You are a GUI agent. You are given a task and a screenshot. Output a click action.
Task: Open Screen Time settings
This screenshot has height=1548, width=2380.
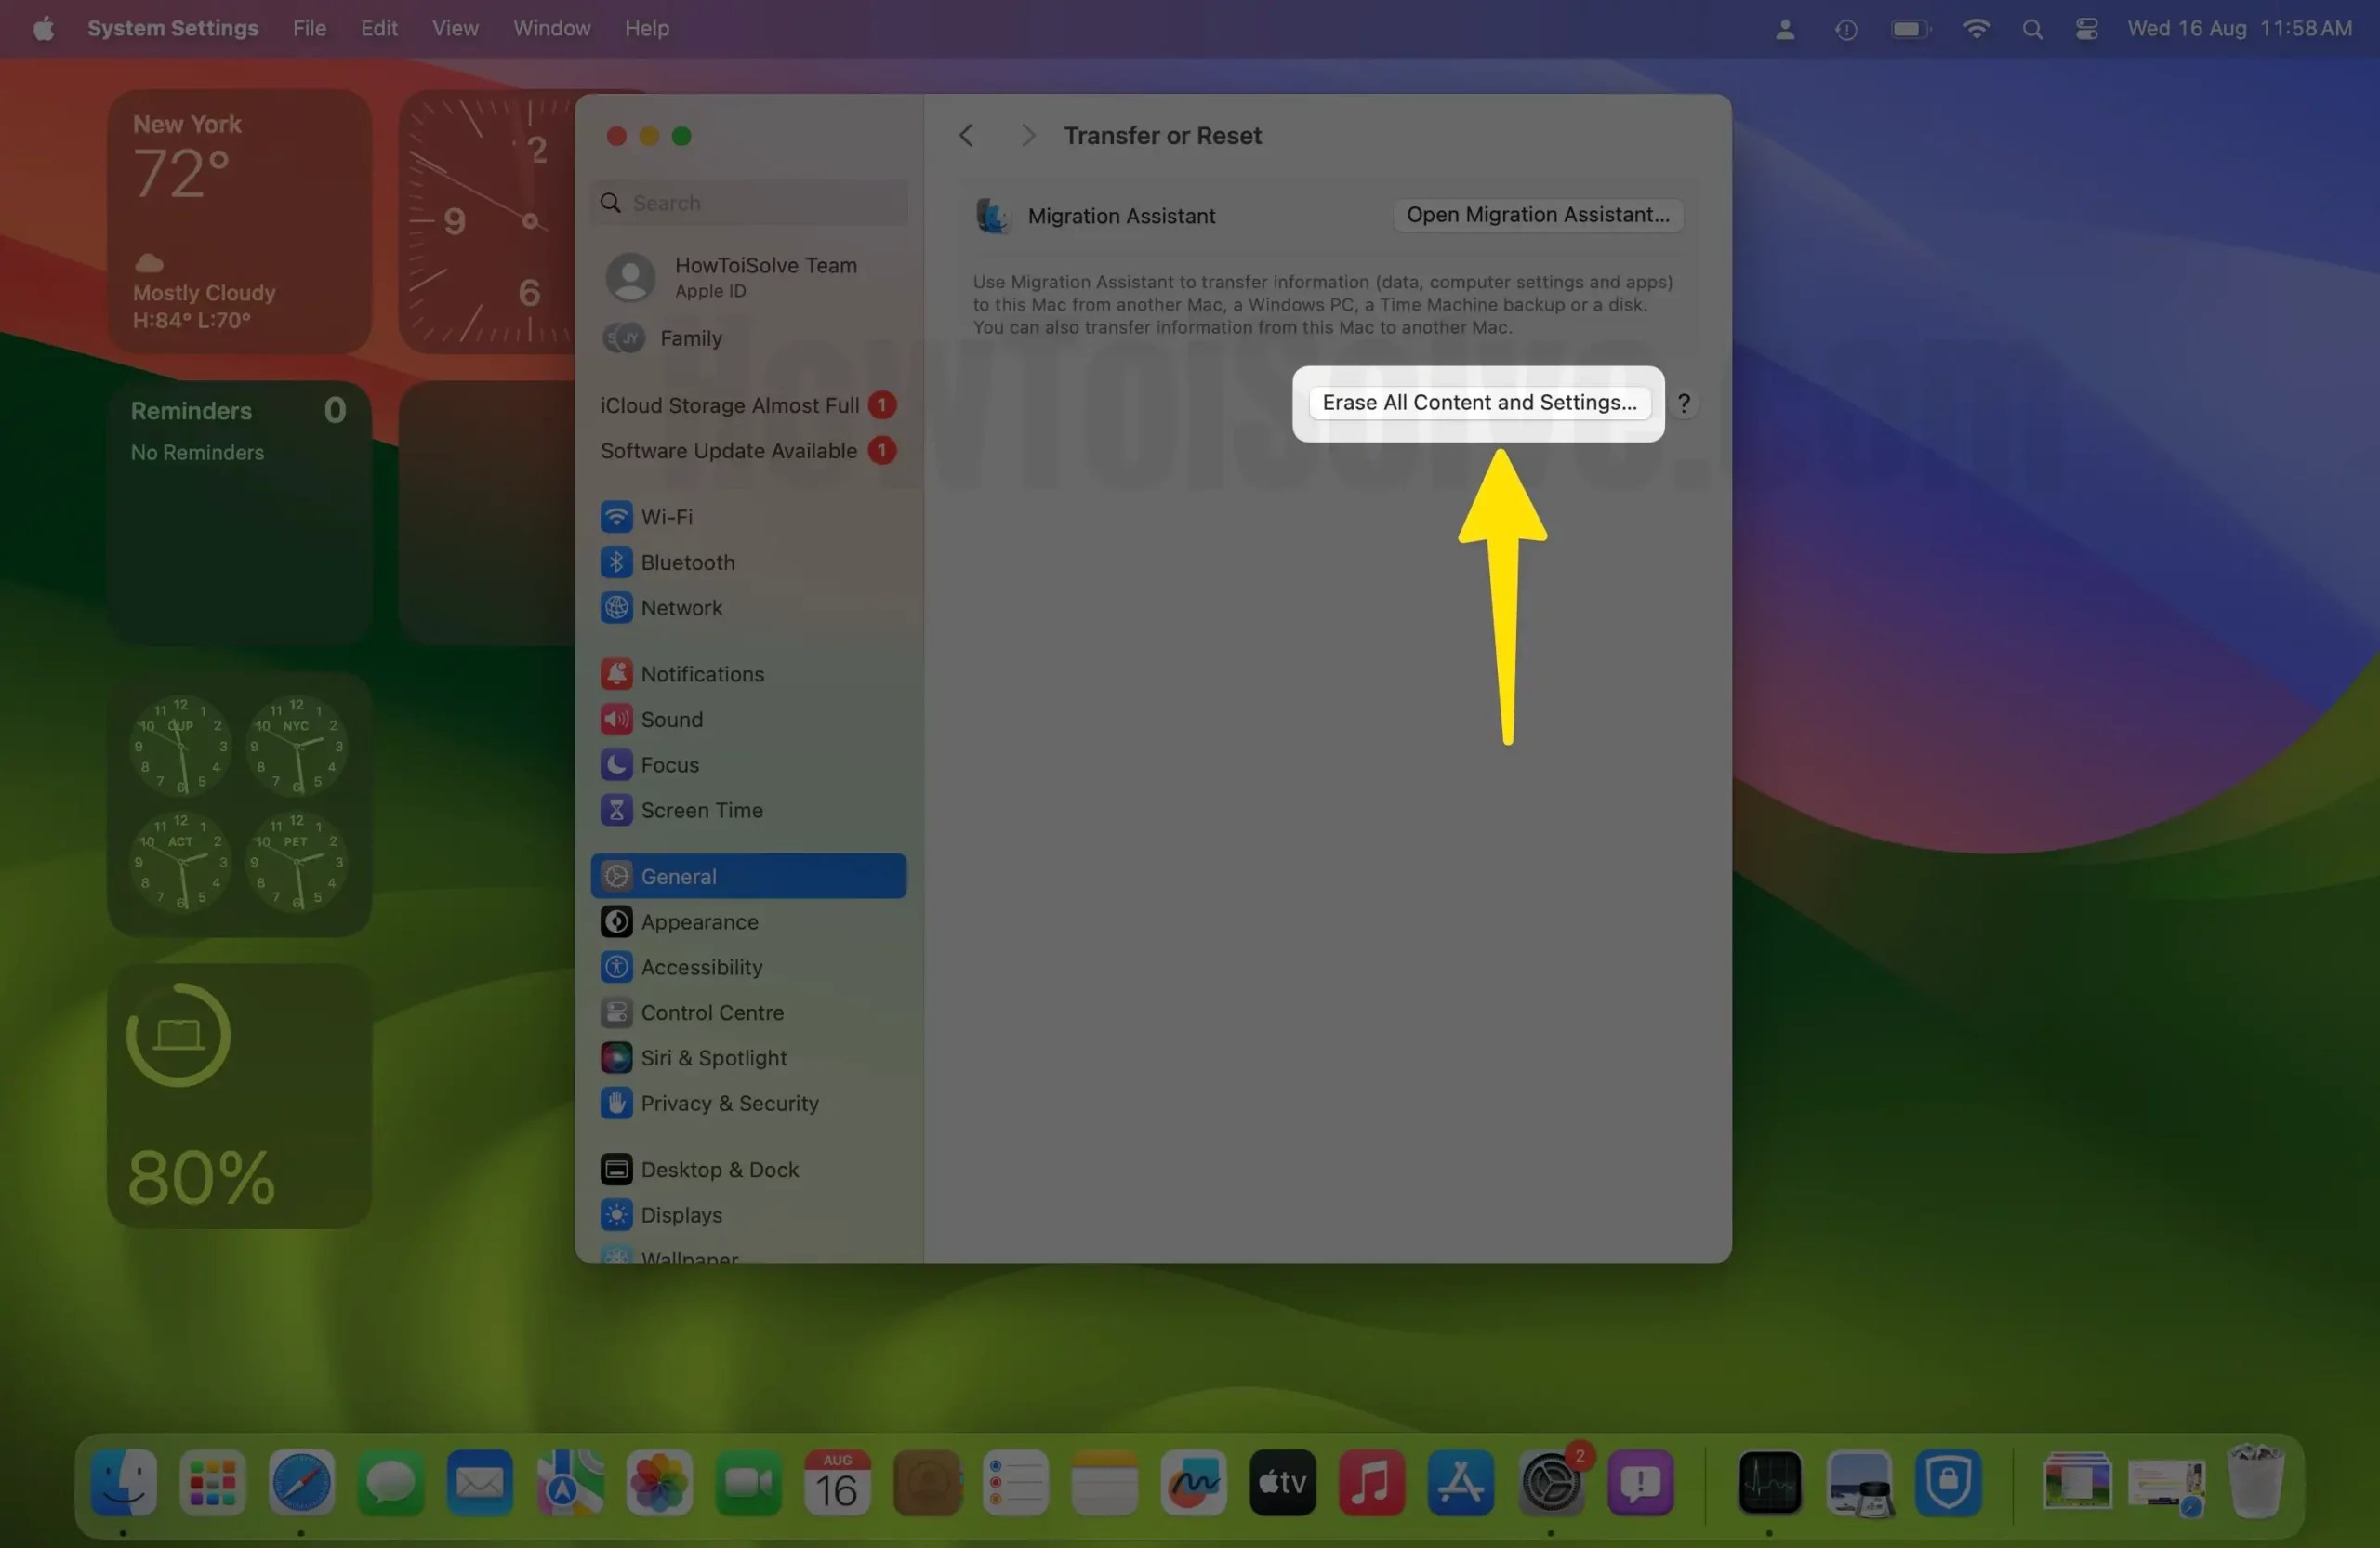702,811
